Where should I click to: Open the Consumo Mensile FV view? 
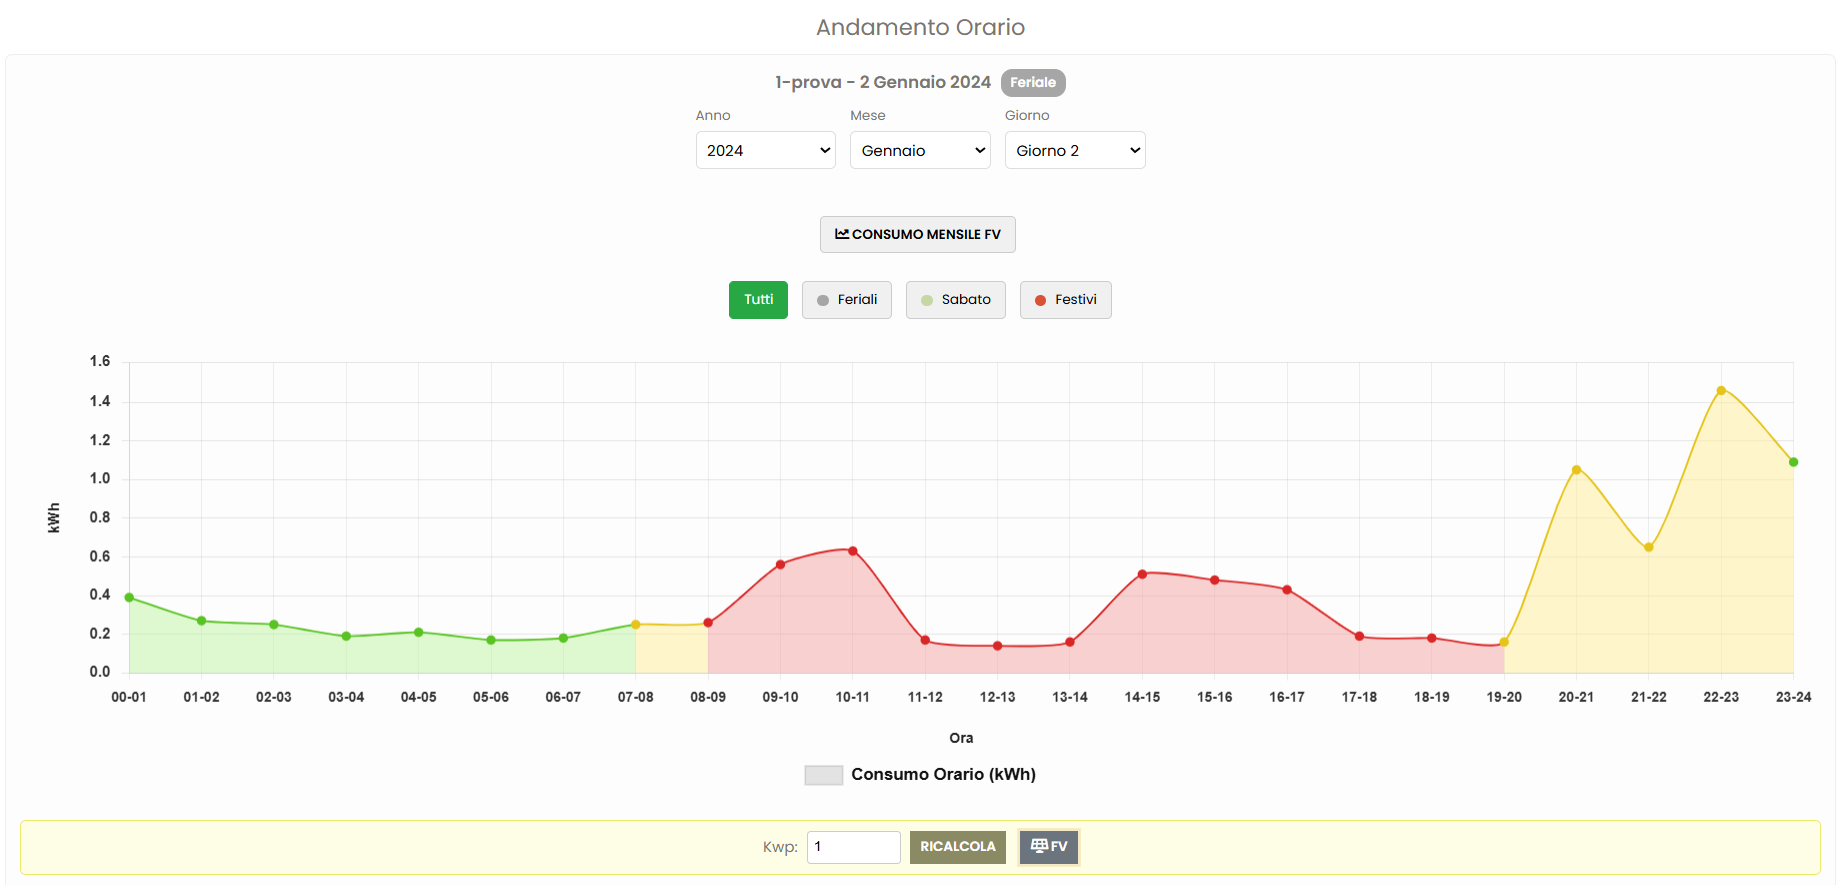click(918, 234)
